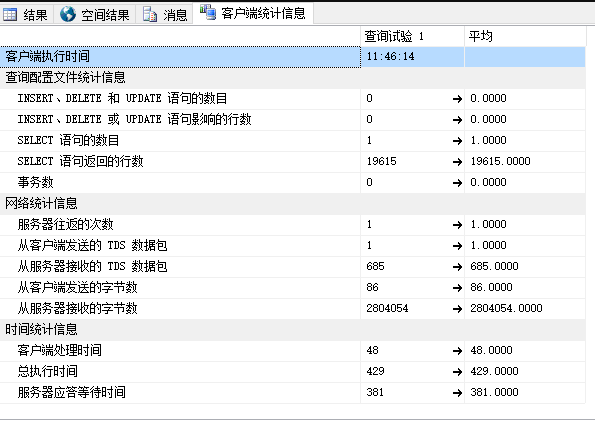Click the trend arrow in 从服务器接收的字节数 row
Image resolution: width=595 pixels, height=422 pixels.
click(x=457, y=309)
